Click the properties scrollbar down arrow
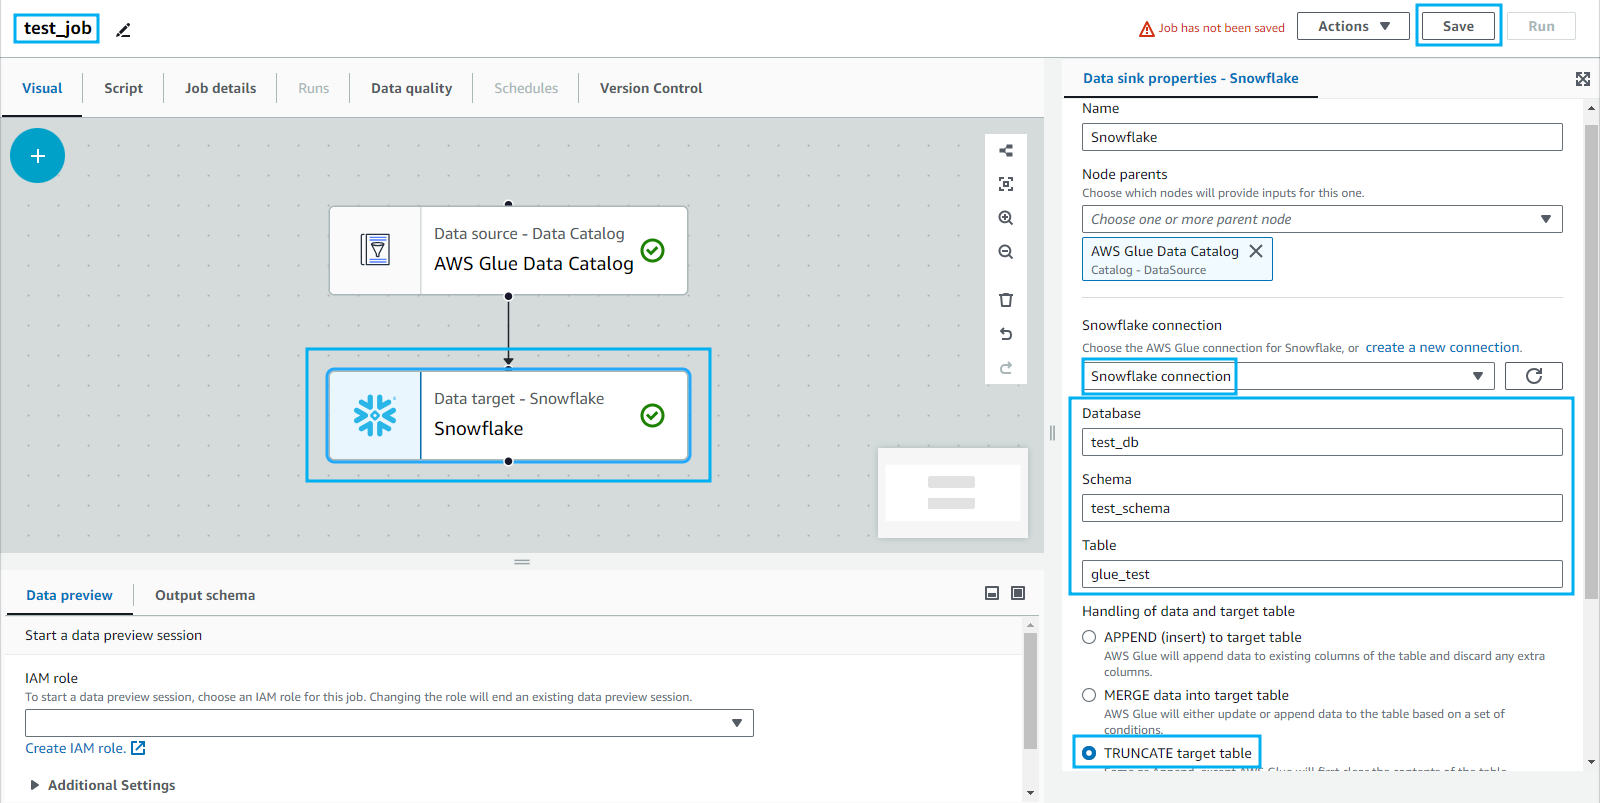Image resolution: width=1600 pixels, height=803 pixels. (x=1591, y=762)
